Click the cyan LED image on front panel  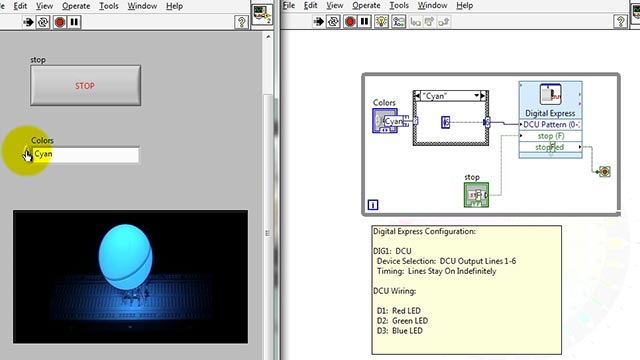point(130,277)
